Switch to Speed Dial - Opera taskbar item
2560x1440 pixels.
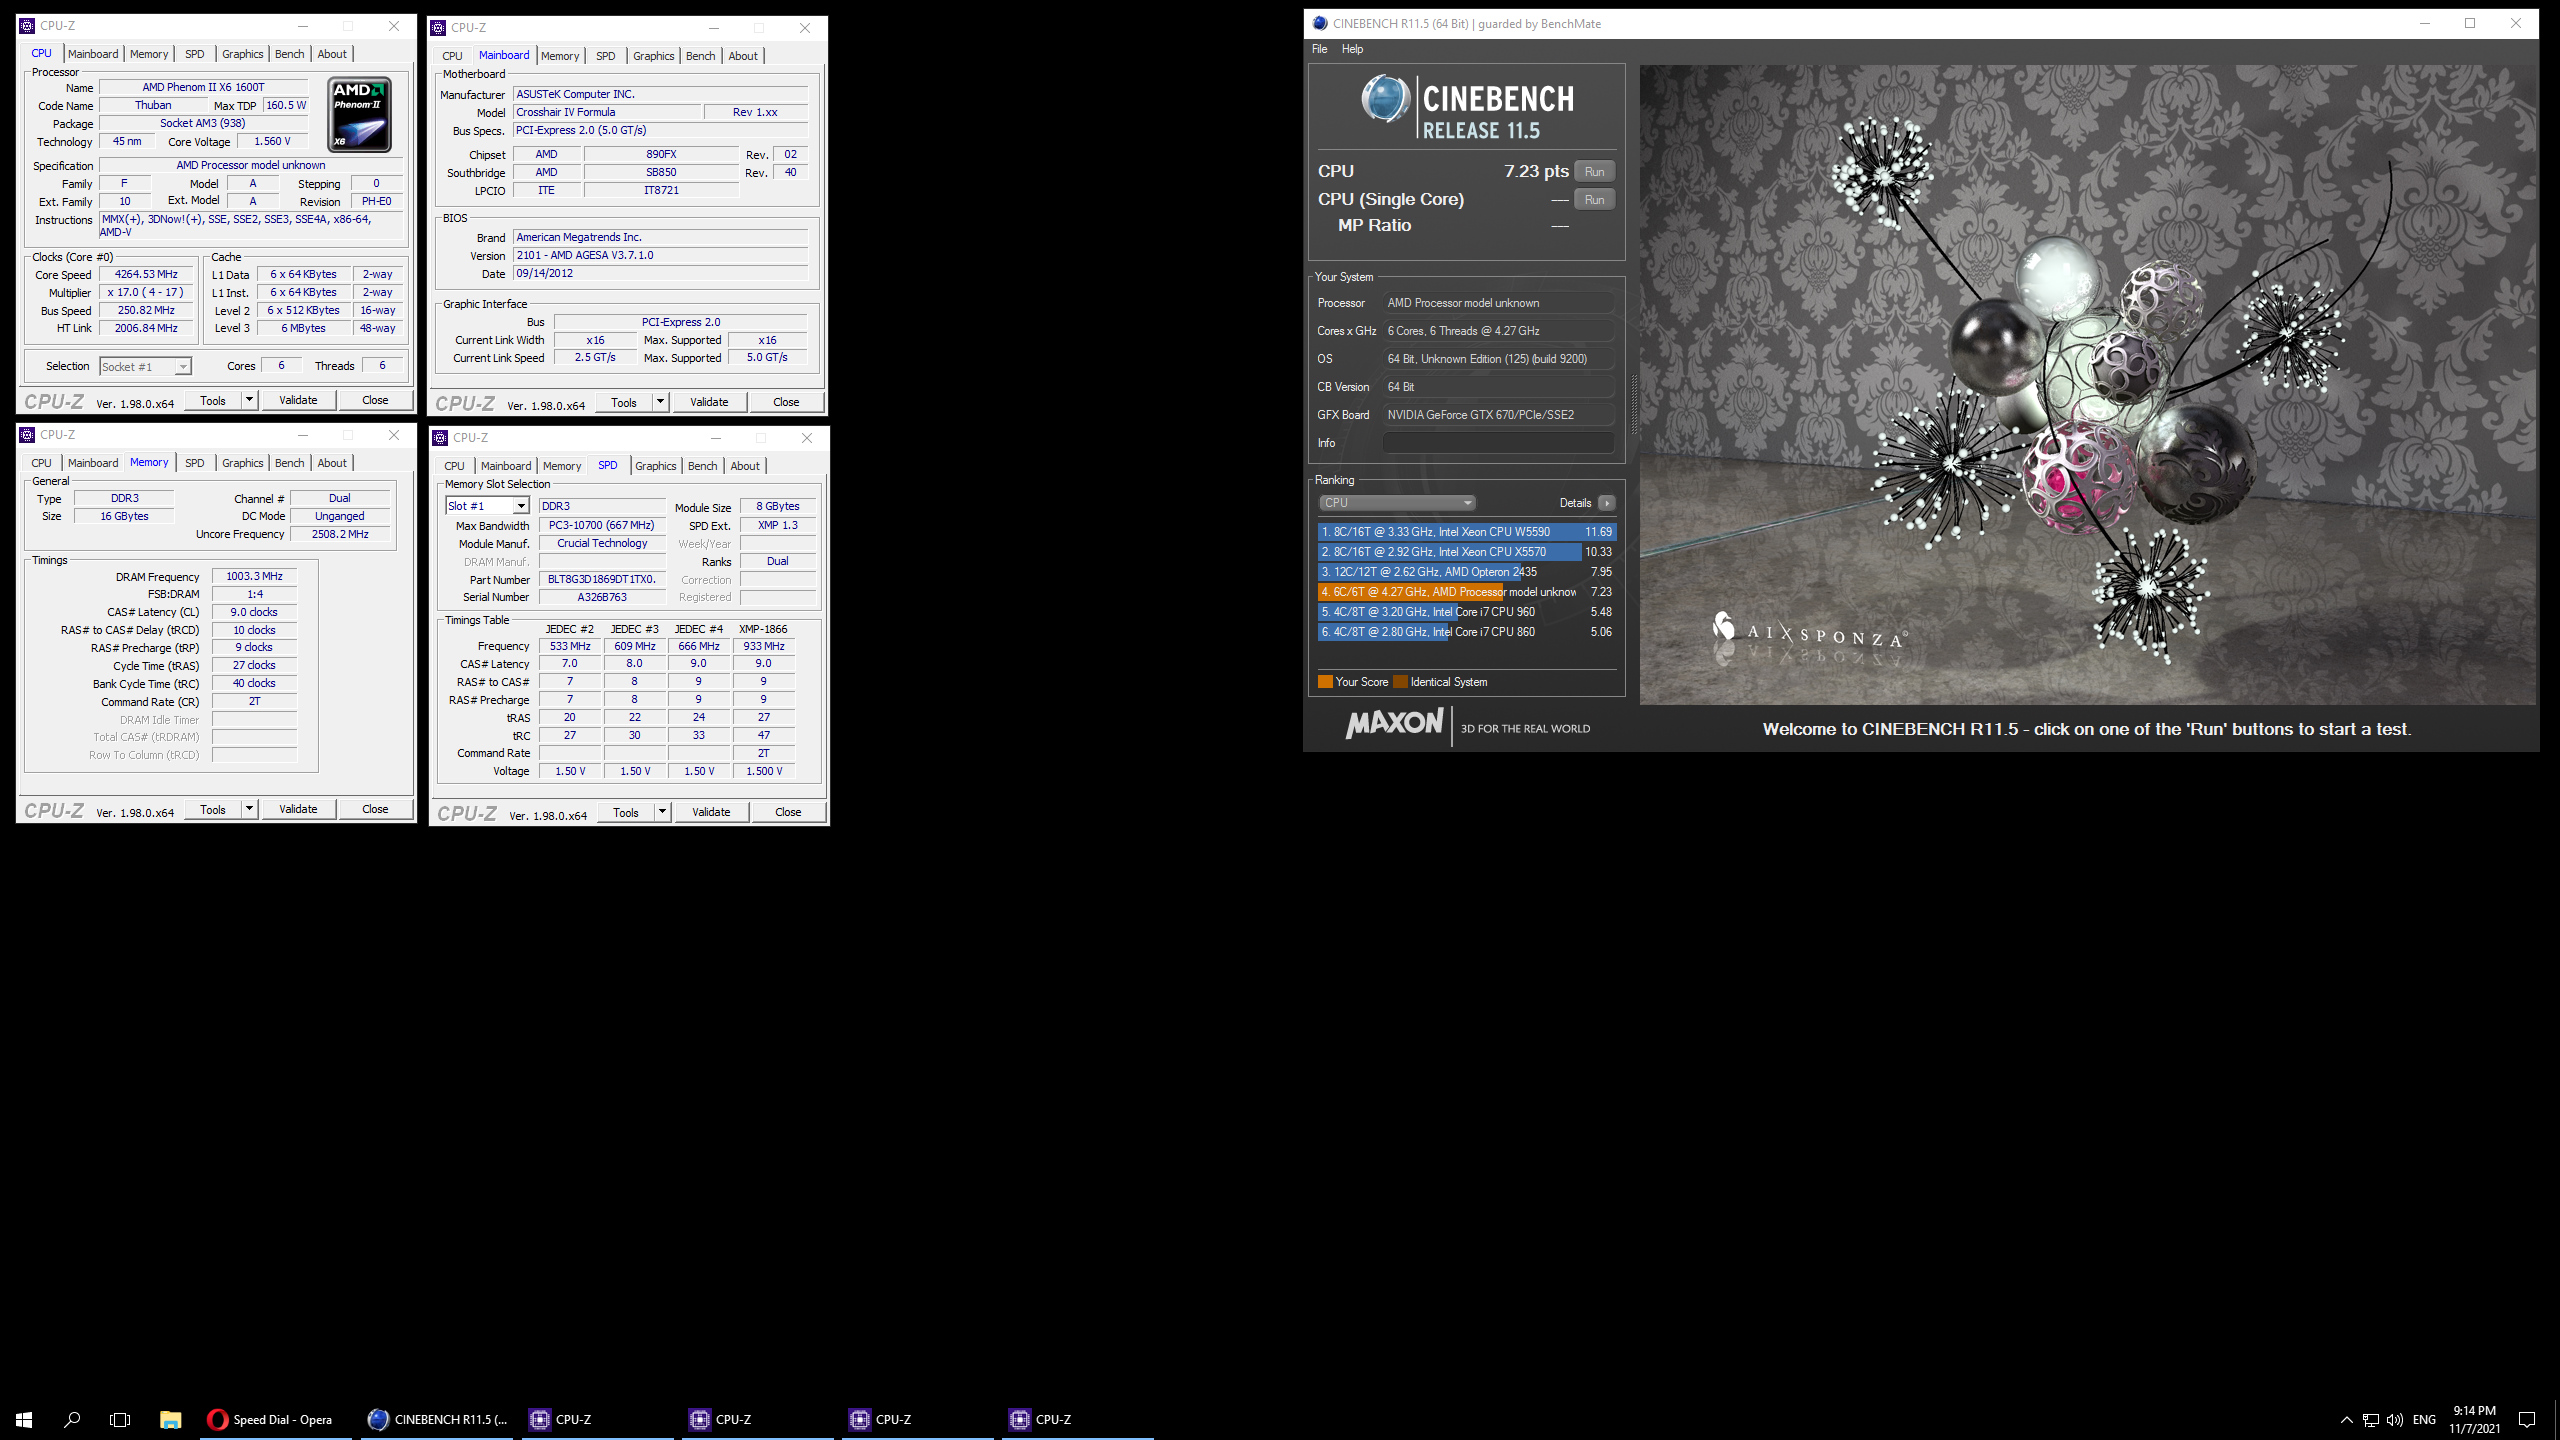[x=276, y=1419]
